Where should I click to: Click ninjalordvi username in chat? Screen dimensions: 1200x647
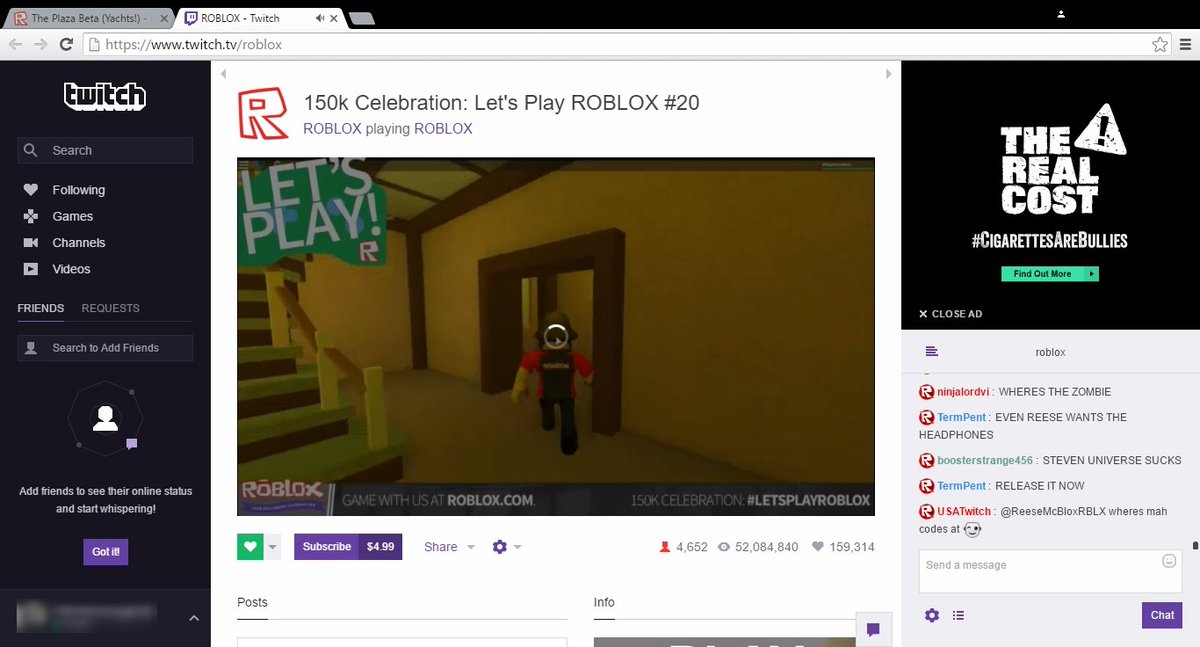pyautogui.click(x=963, y=392)
